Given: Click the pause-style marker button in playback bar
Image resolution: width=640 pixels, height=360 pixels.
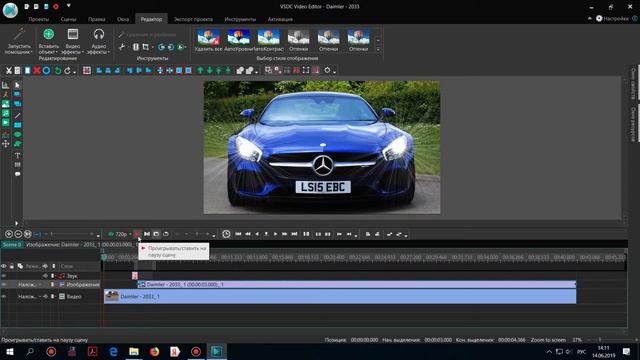Looking at the screenshot, I should (306, 234).
